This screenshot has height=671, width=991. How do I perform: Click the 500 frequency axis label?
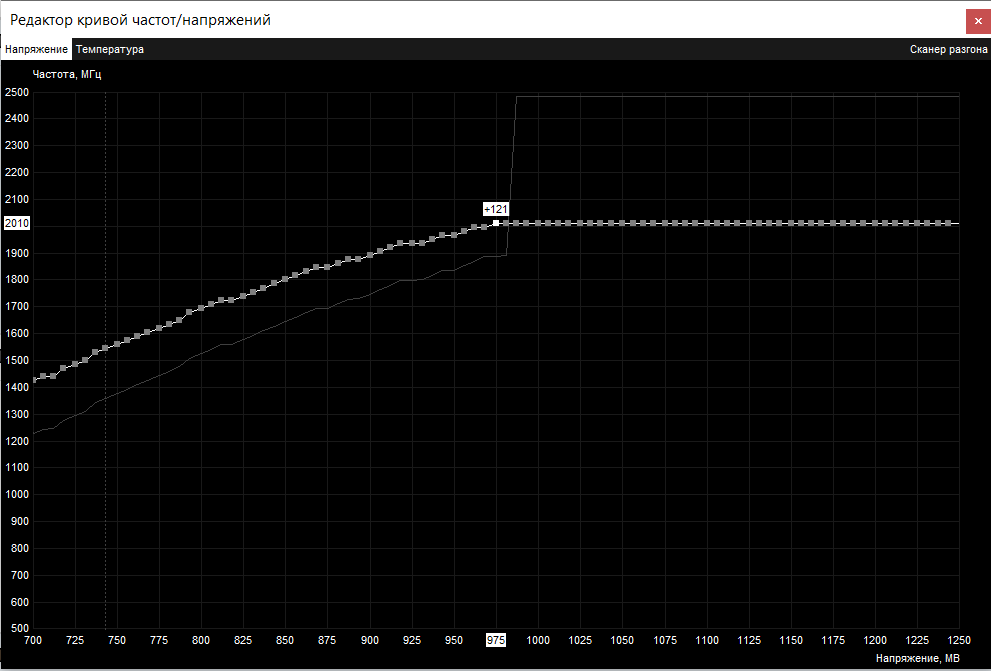tap(20, 628)
